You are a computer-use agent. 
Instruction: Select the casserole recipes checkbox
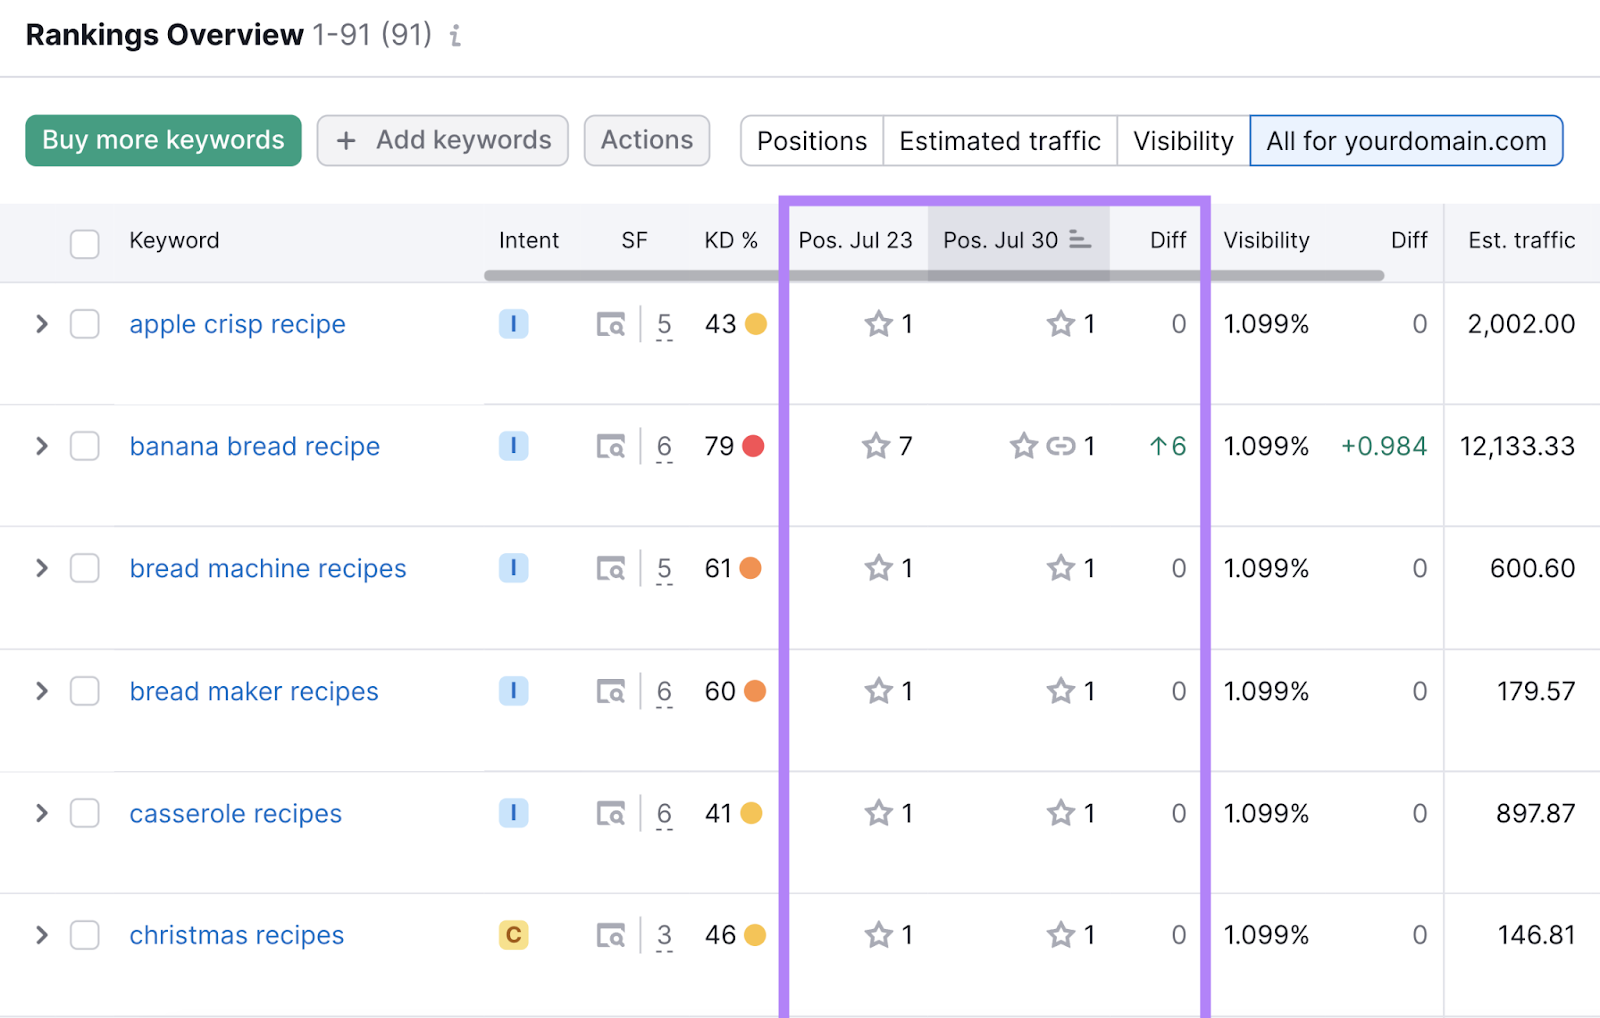84,813
